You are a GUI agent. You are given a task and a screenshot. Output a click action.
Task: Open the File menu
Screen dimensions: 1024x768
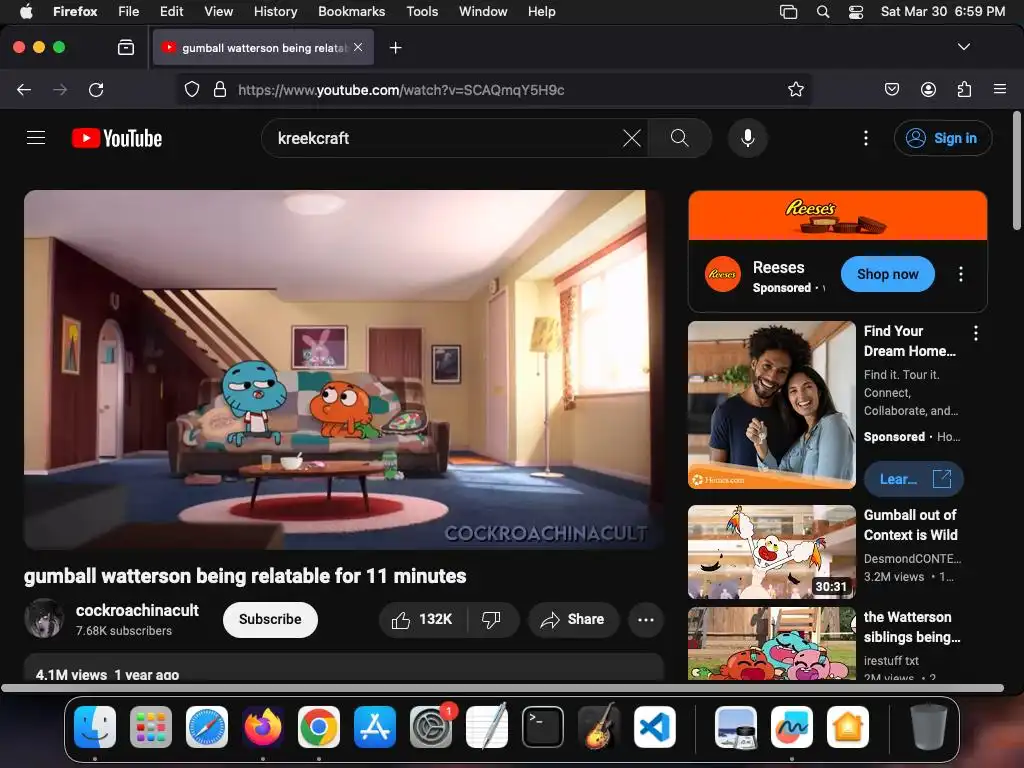point(129,11)
